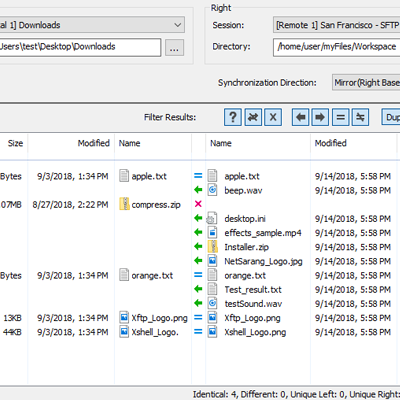400x400 pixels.
Task: Click the red X marker for compress.zip
Action: (198, 204)
